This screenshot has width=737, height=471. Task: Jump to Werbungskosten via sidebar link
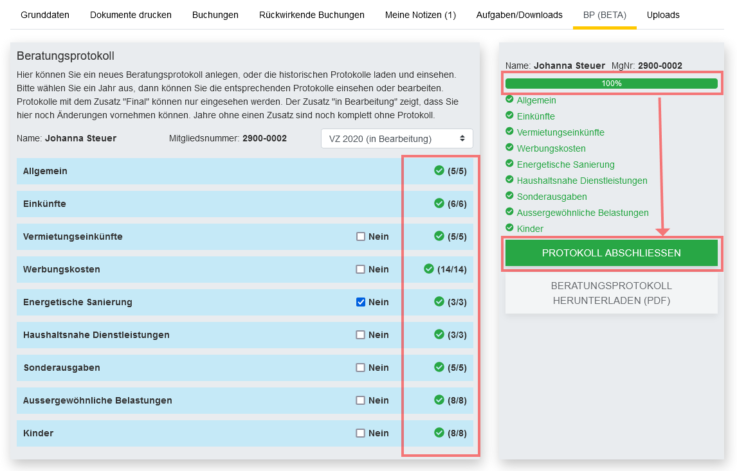[x=551, y=149]
